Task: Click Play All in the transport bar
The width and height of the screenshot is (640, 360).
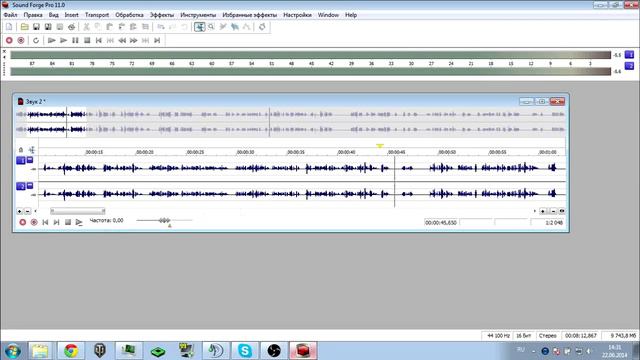Action: pyautogui.click(x=51, y=40)
